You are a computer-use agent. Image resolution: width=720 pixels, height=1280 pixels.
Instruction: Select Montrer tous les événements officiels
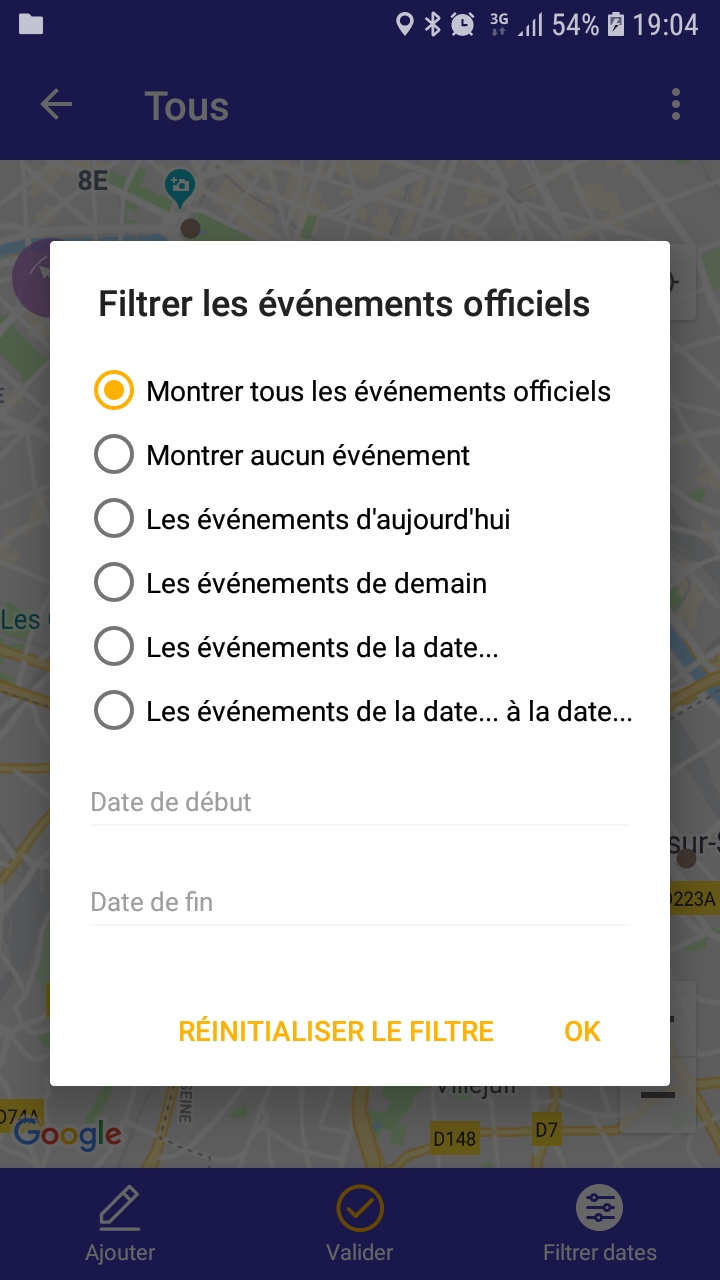click(x=114, y=391)
